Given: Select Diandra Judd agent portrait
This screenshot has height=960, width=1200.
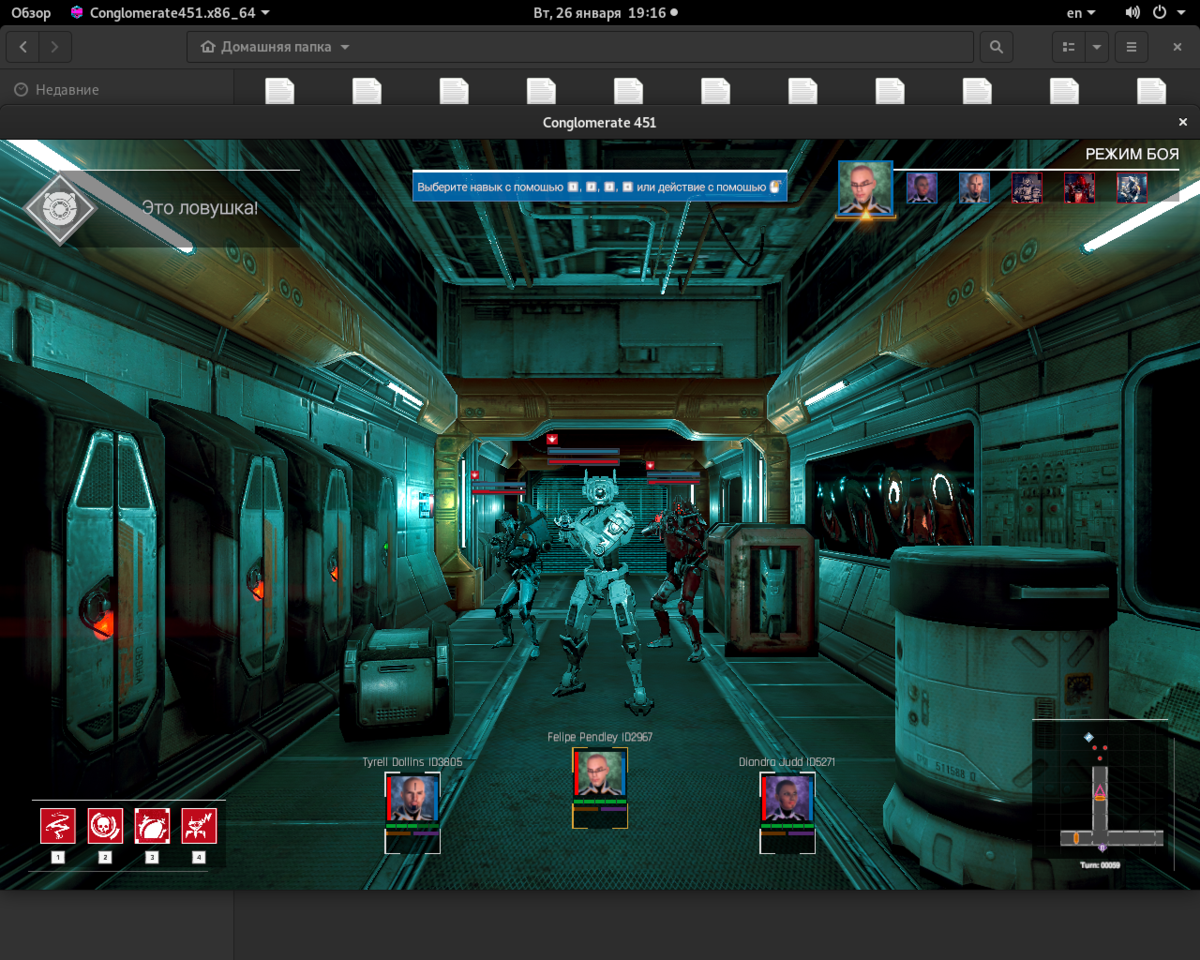Looking at the screenshot, I should point(788,797).
